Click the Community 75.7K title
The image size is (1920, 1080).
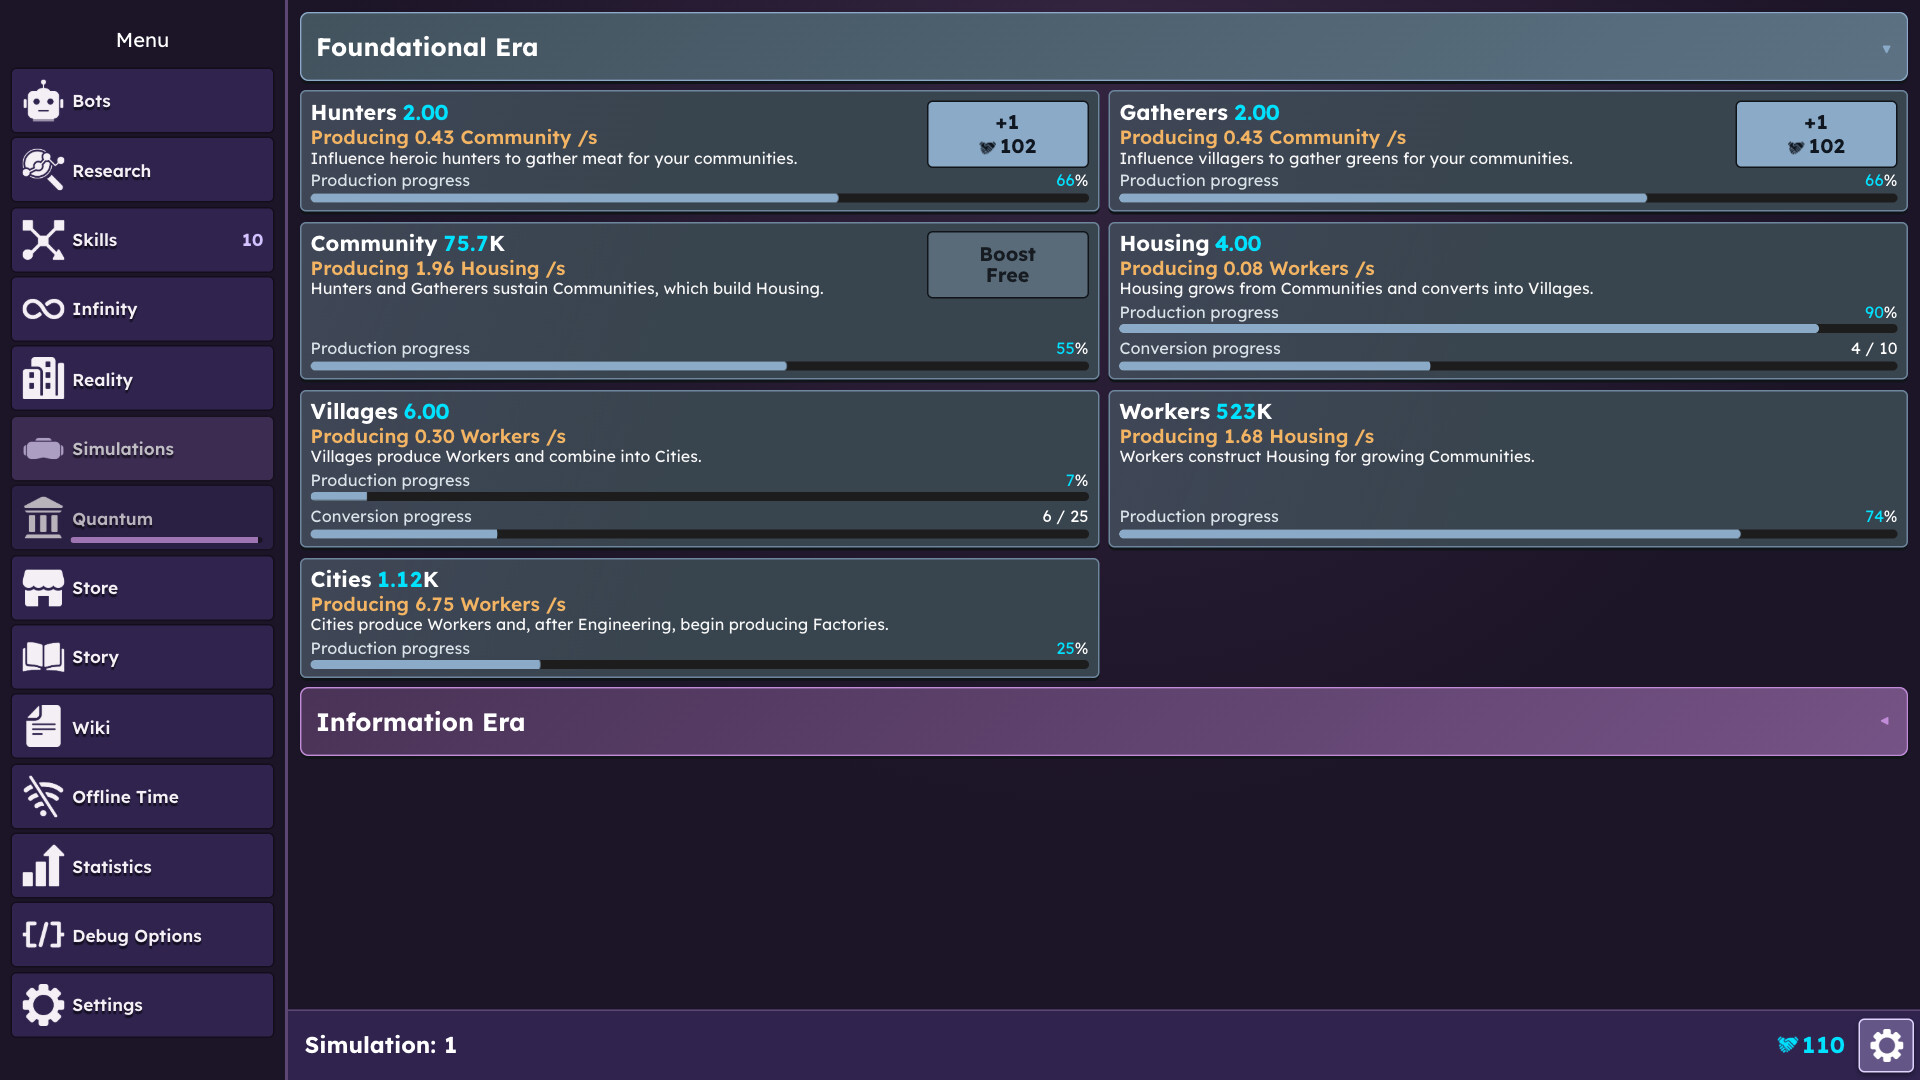[x=408, y=244]
